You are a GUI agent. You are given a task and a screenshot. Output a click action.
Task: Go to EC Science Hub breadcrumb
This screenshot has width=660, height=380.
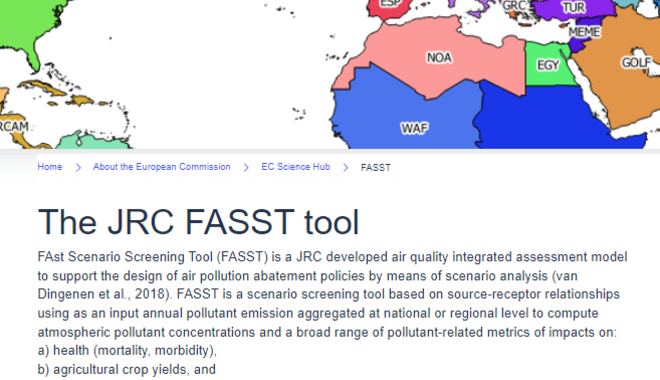click(295, 167)
